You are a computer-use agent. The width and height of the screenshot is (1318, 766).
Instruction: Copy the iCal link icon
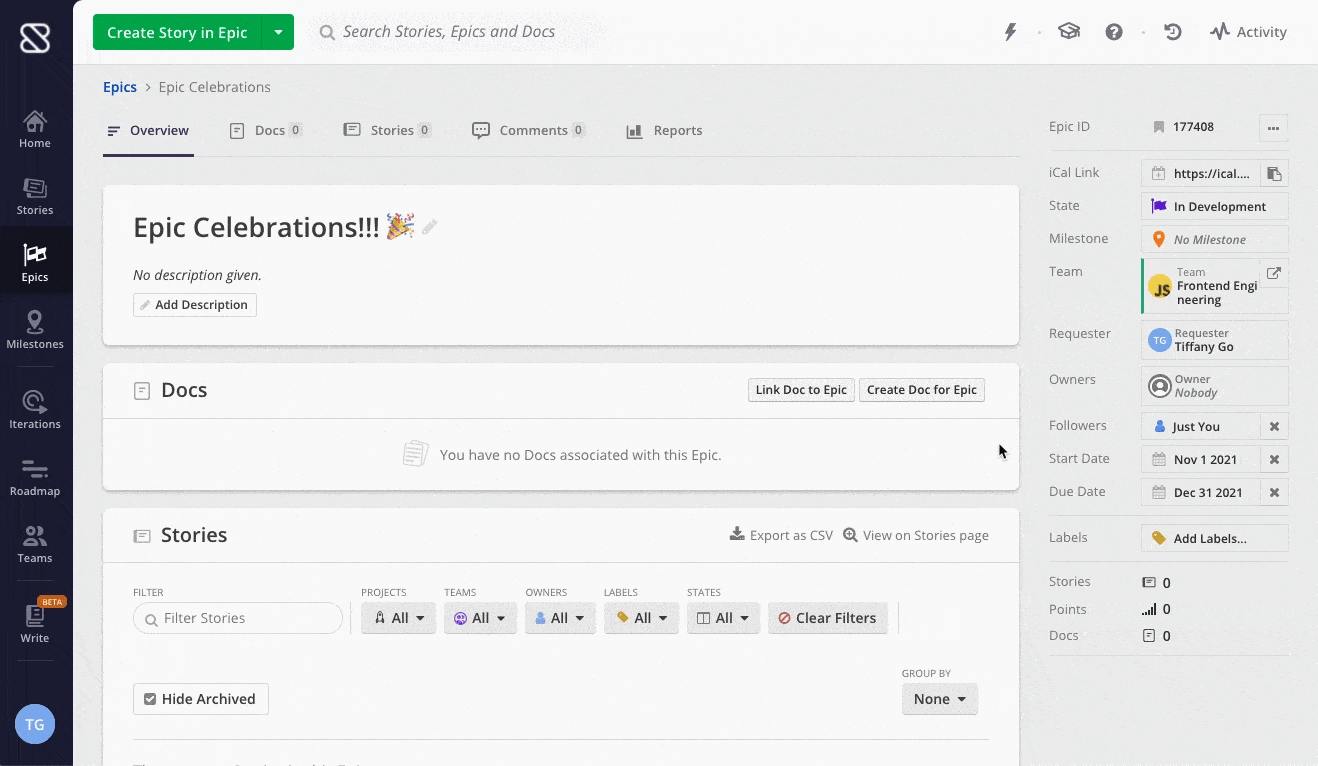[1274, 173]
